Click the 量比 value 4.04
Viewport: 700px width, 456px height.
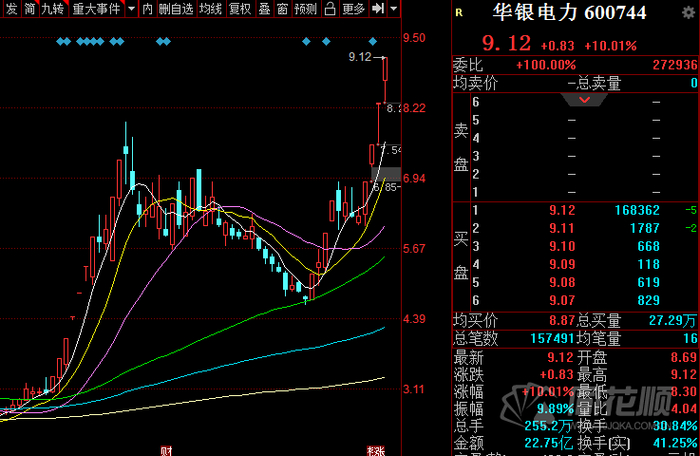pyautogui.click(x=683, y=409)
